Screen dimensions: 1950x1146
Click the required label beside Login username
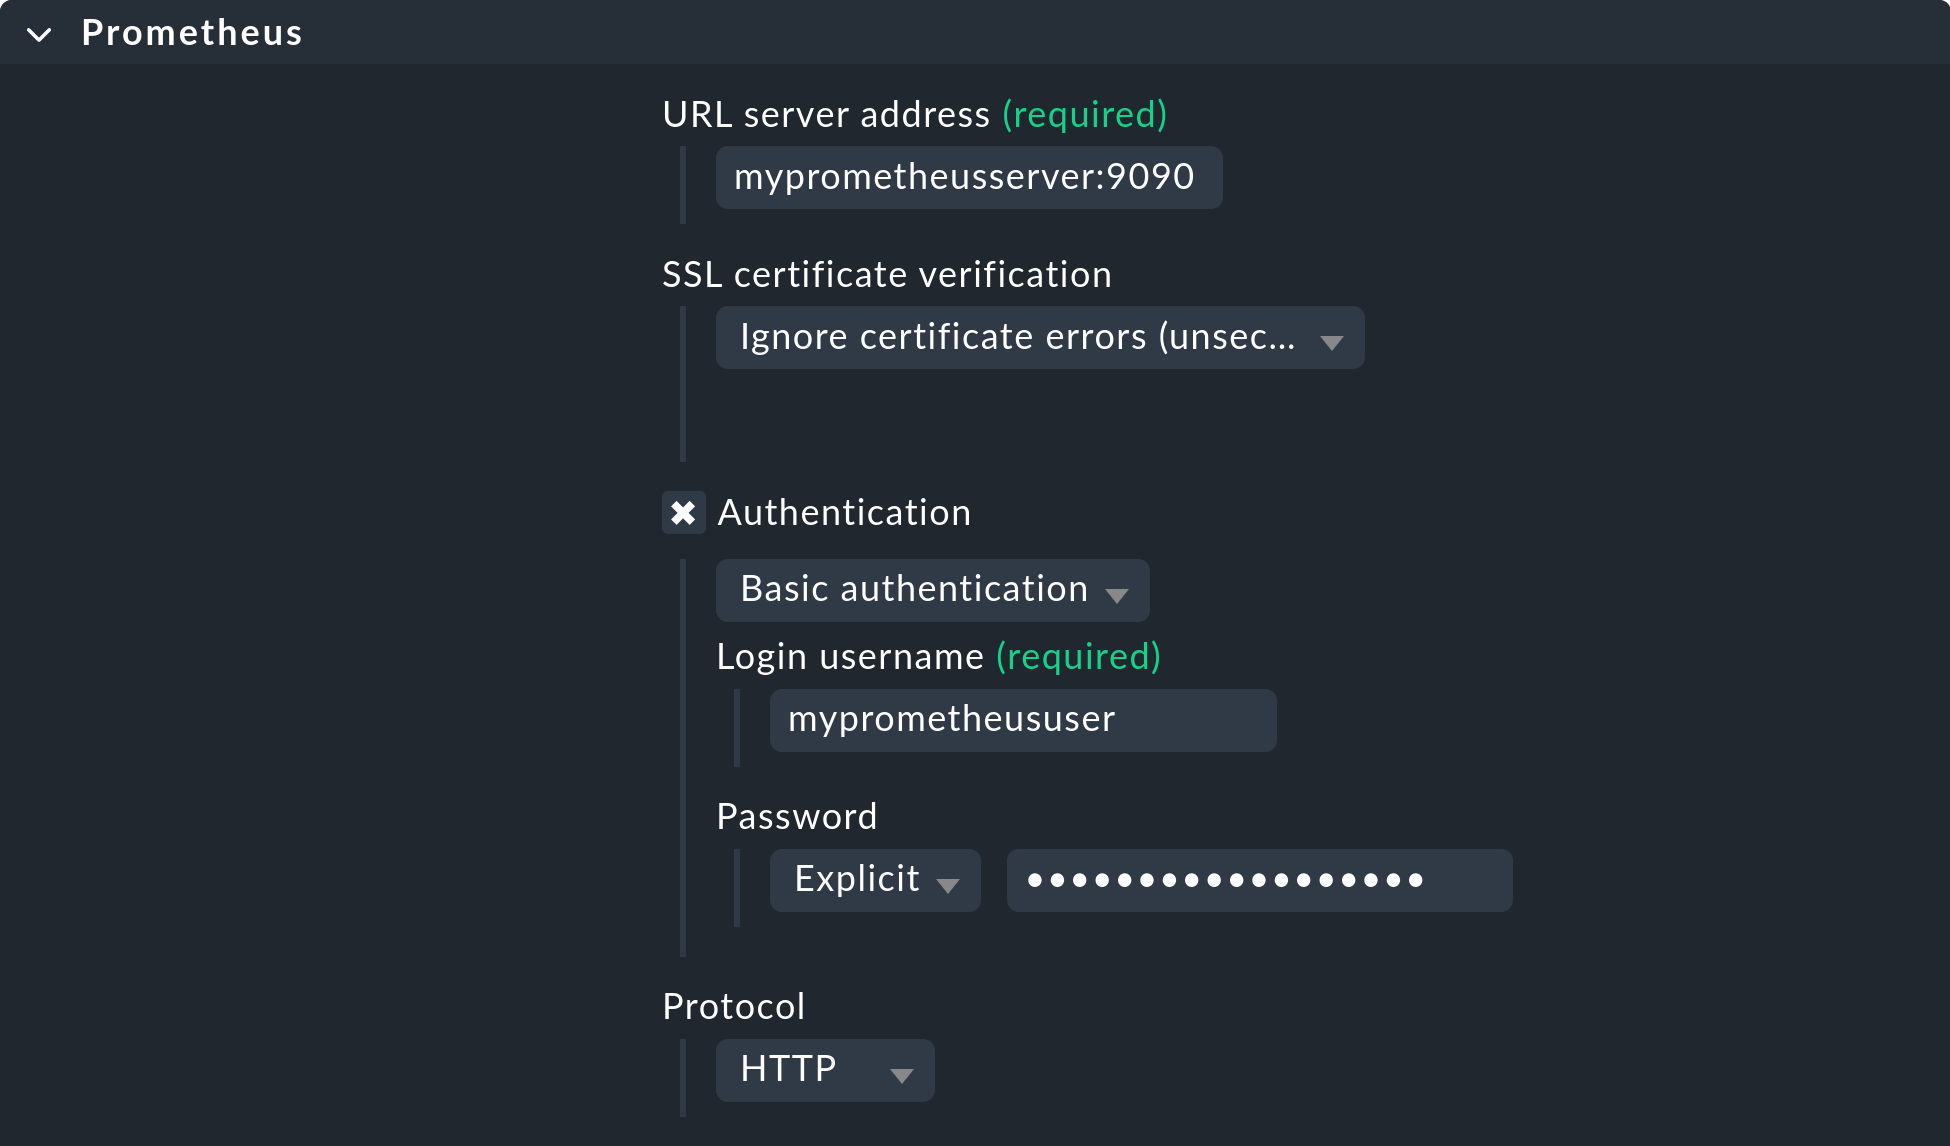1076,657
